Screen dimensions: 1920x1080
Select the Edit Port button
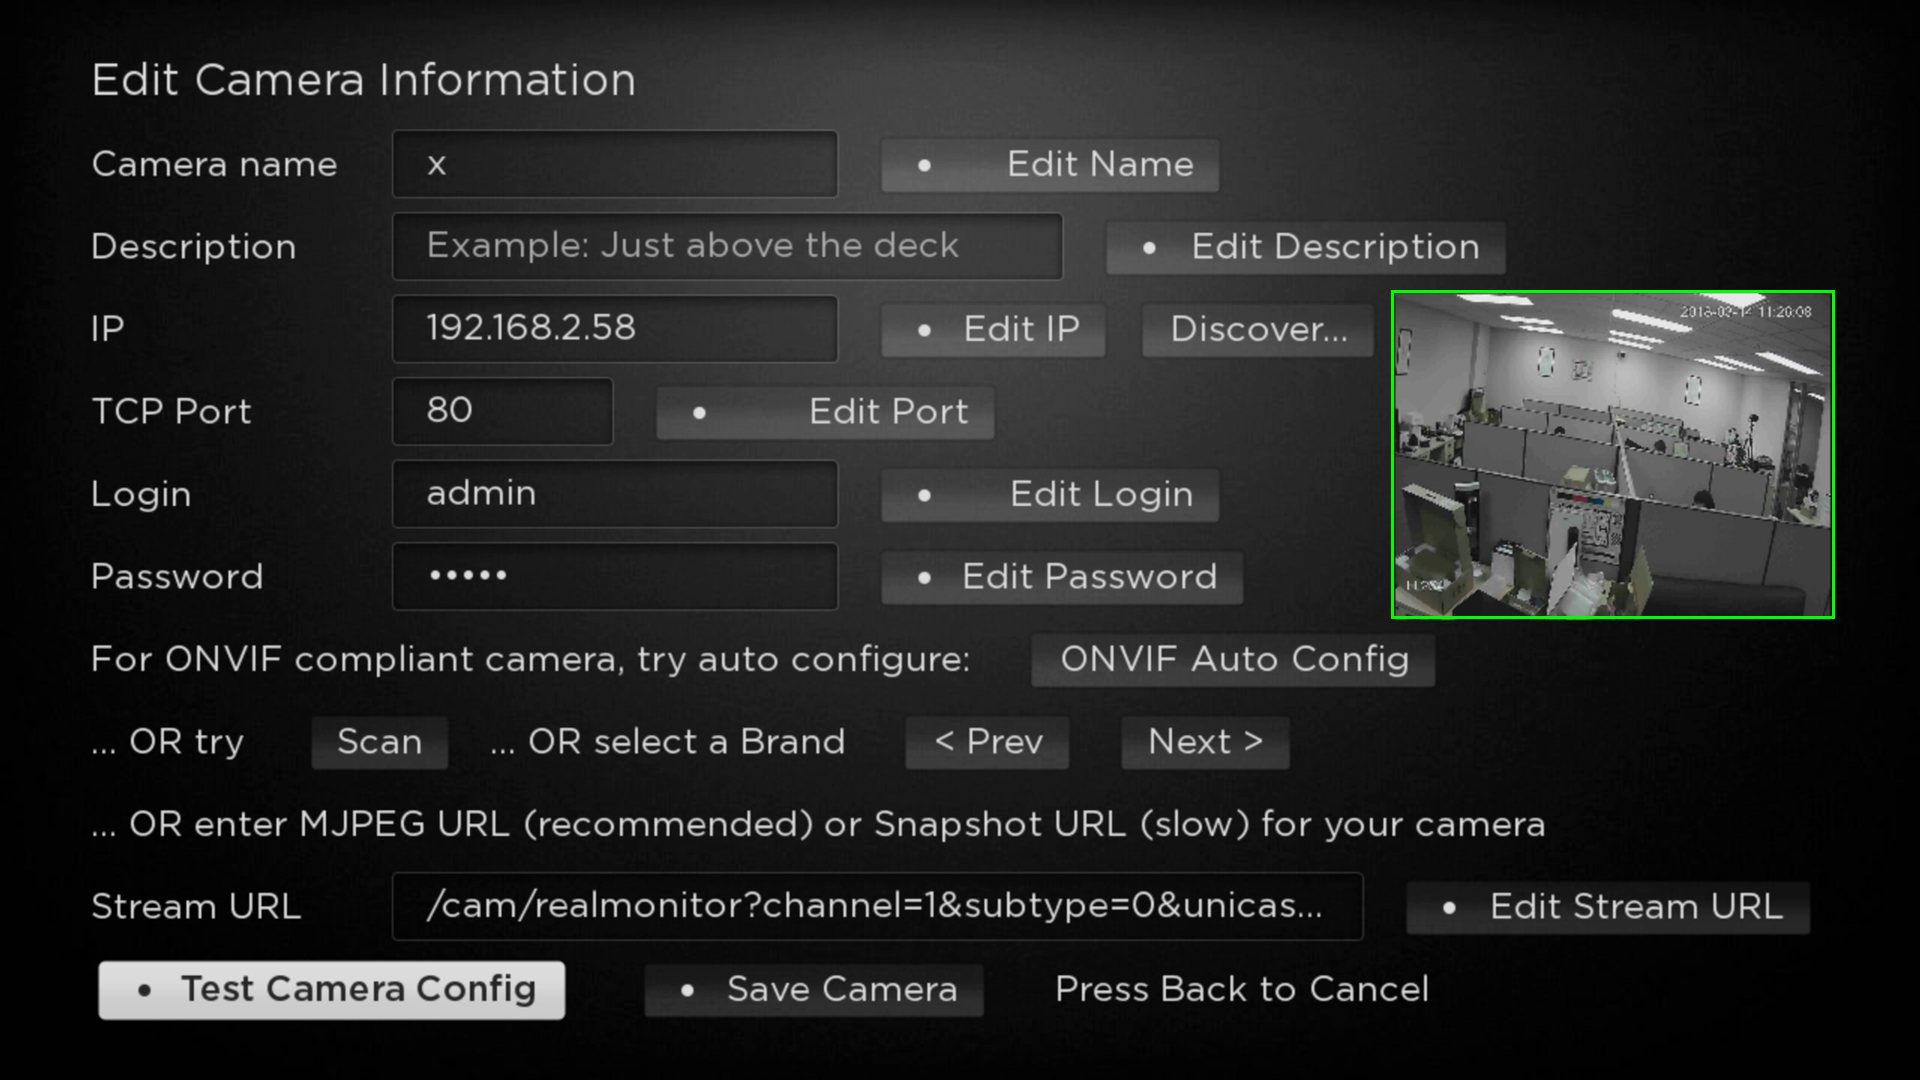coord(825,412)
